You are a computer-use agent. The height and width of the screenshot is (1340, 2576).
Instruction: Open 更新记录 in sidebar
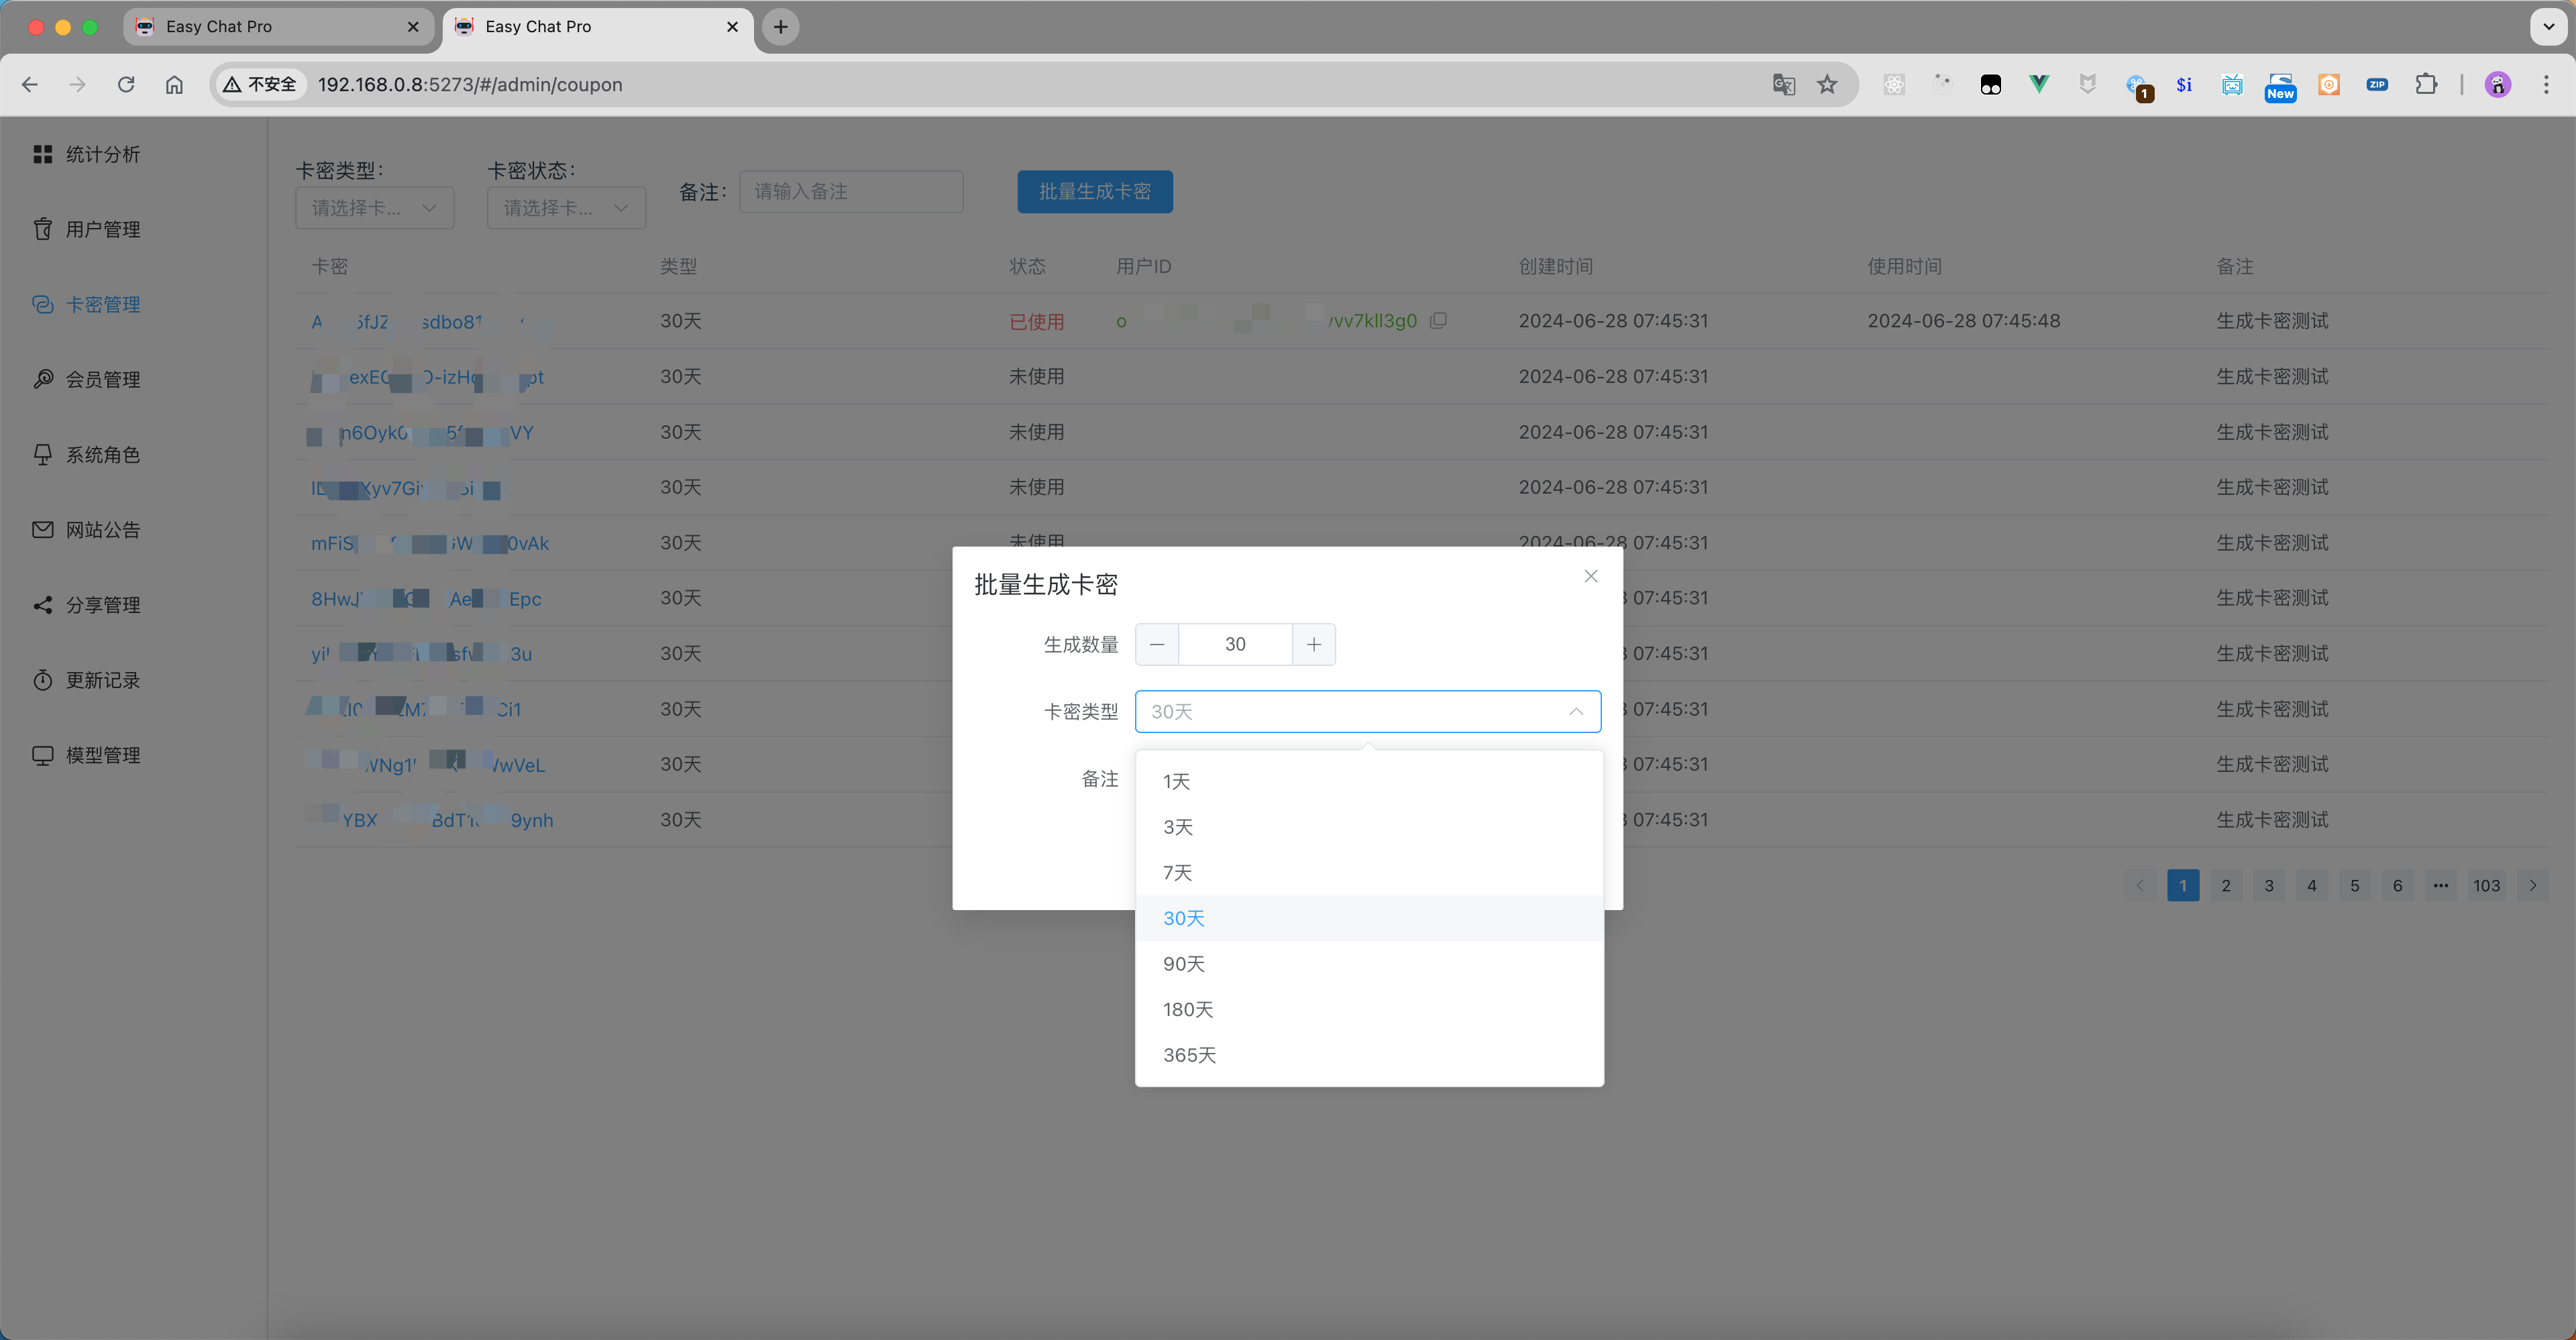coord(102,680)
